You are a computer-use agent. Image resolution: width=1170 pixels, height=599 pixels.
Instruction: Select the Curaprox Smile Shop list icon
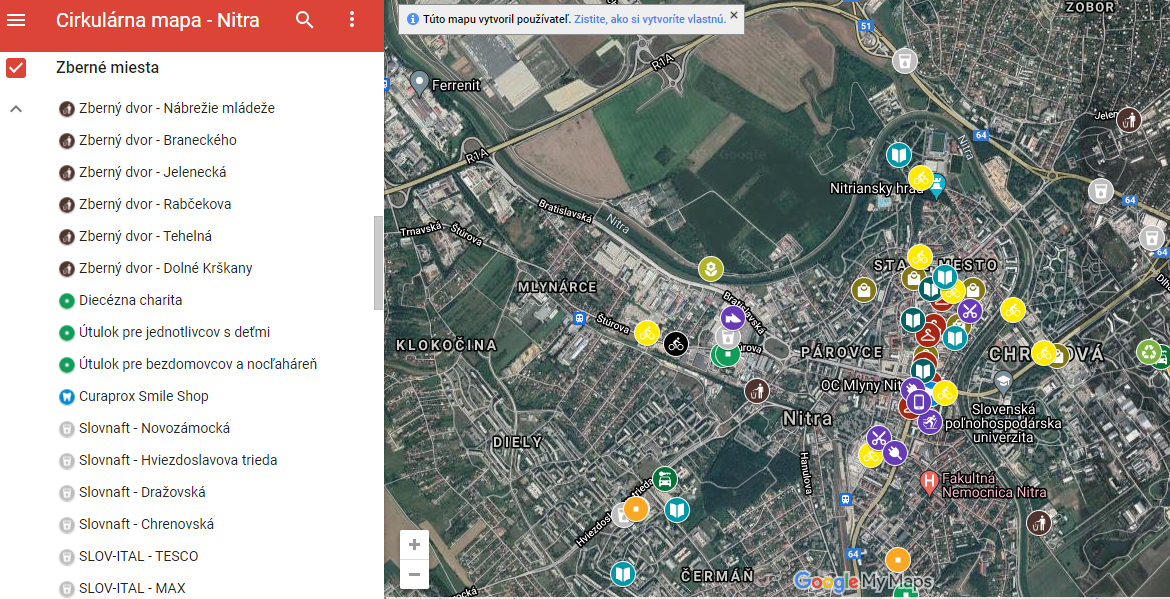point(66,396)
